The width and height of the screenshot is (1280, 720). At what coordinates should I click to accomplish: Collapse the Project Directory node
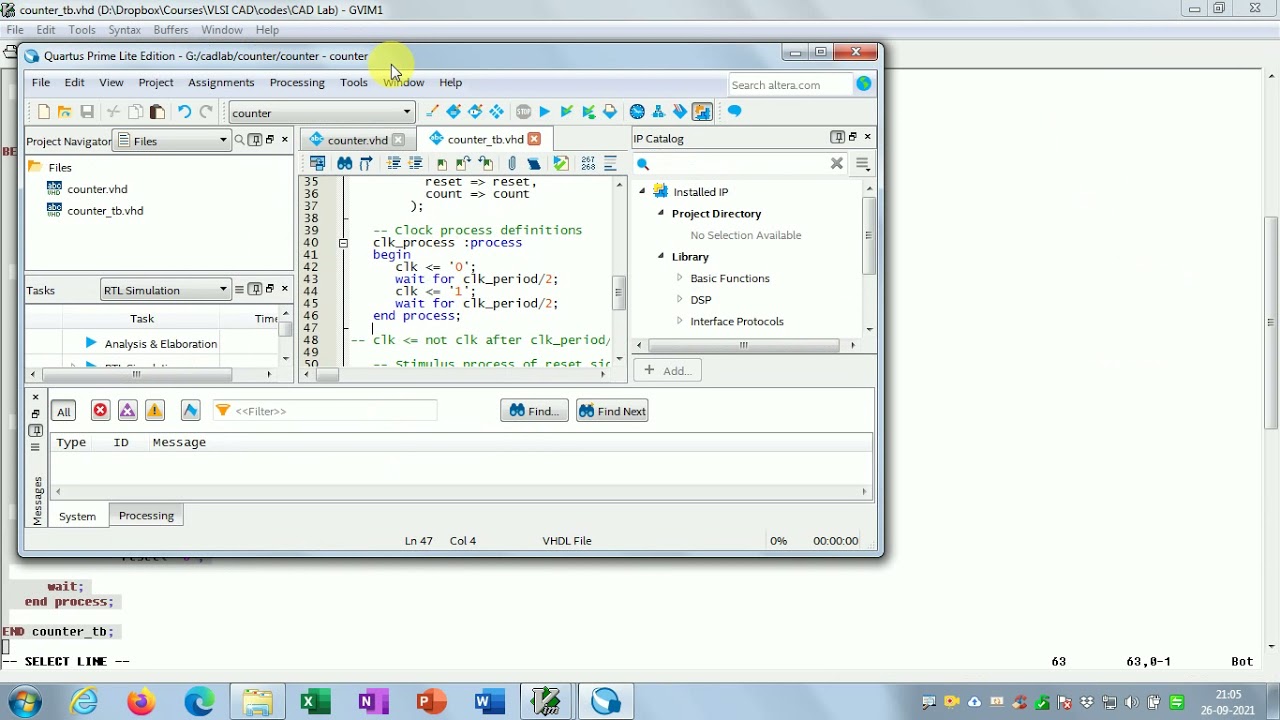click(660, 213)
